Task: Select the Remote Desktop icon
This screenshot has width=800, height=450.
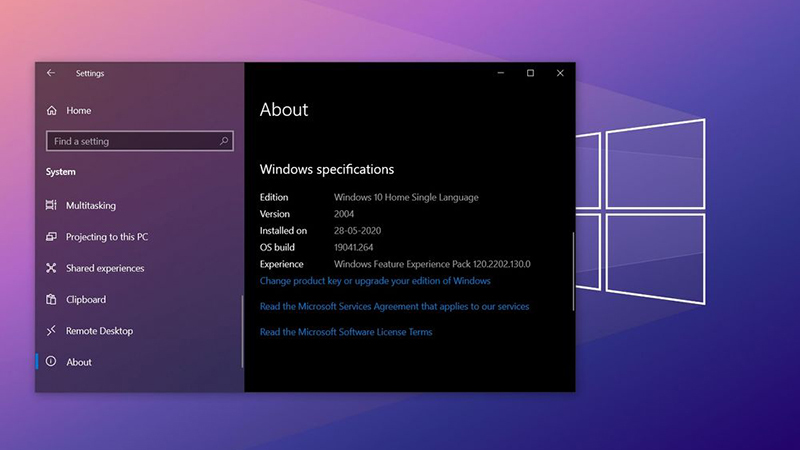Action: tap(51, 331)
